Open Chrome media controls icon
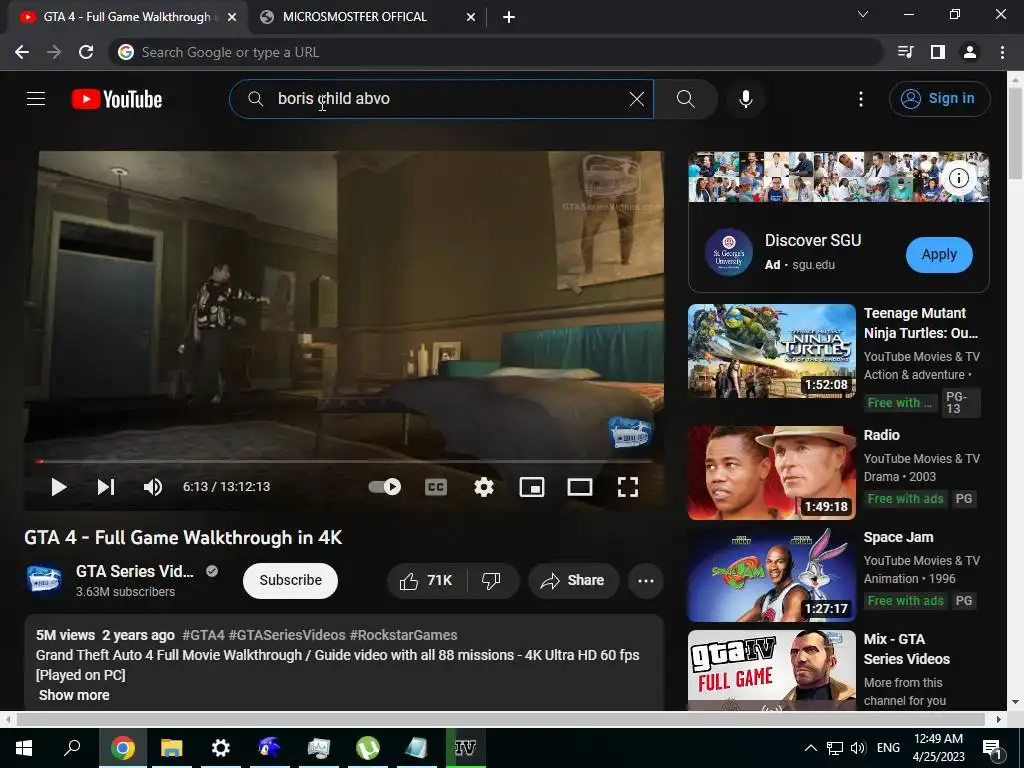The height and width of the screenshot is (768, 1024). (906, 52)
